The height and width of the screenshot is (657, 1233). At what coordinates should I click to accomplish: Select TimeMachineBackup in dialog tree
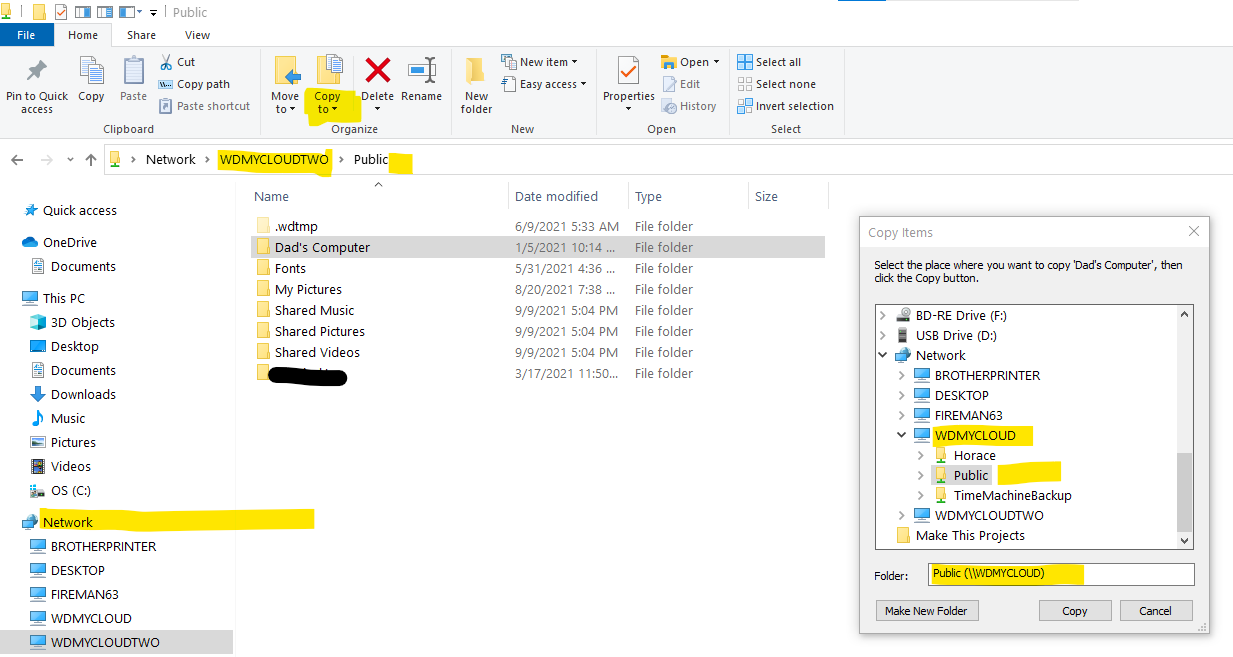(1012, 495)
